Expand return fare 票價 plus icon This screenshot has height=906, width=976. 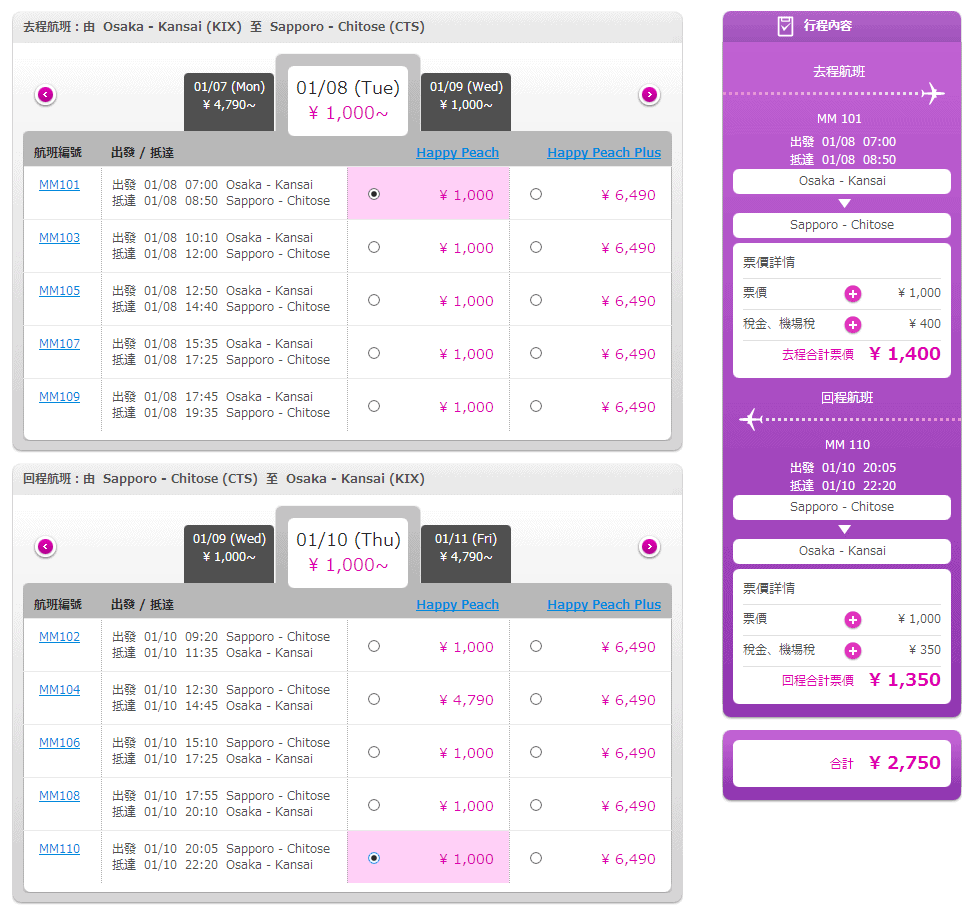tap(853, 619)
